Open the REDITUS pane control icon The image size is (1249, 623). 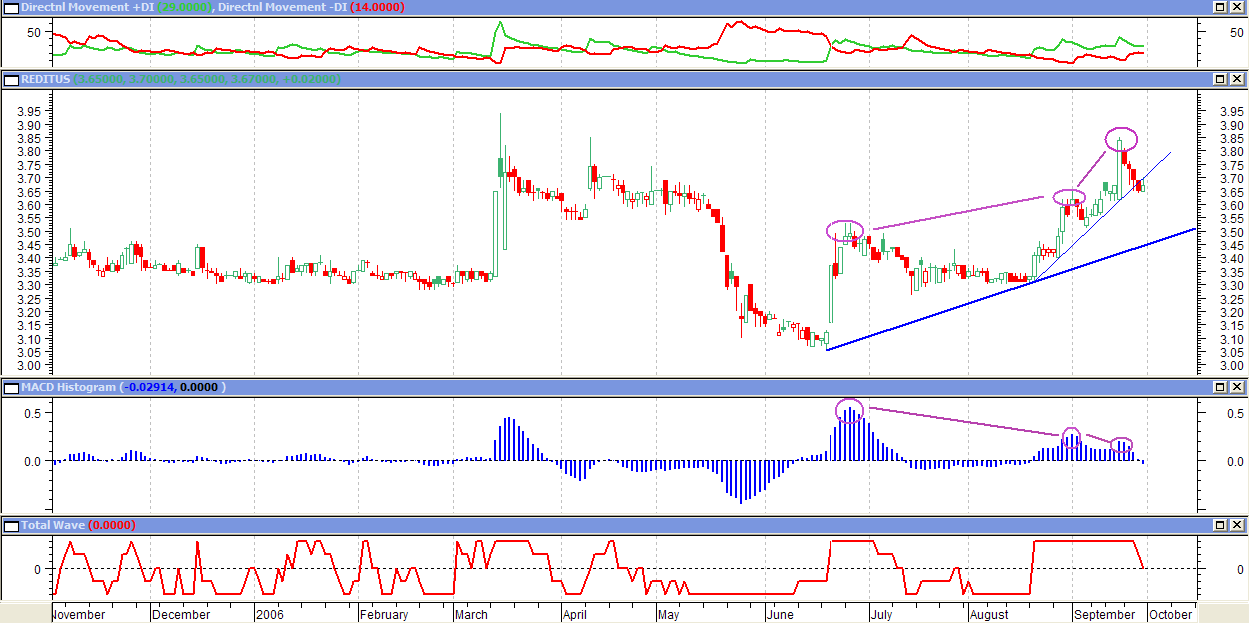tap(11, 79)
